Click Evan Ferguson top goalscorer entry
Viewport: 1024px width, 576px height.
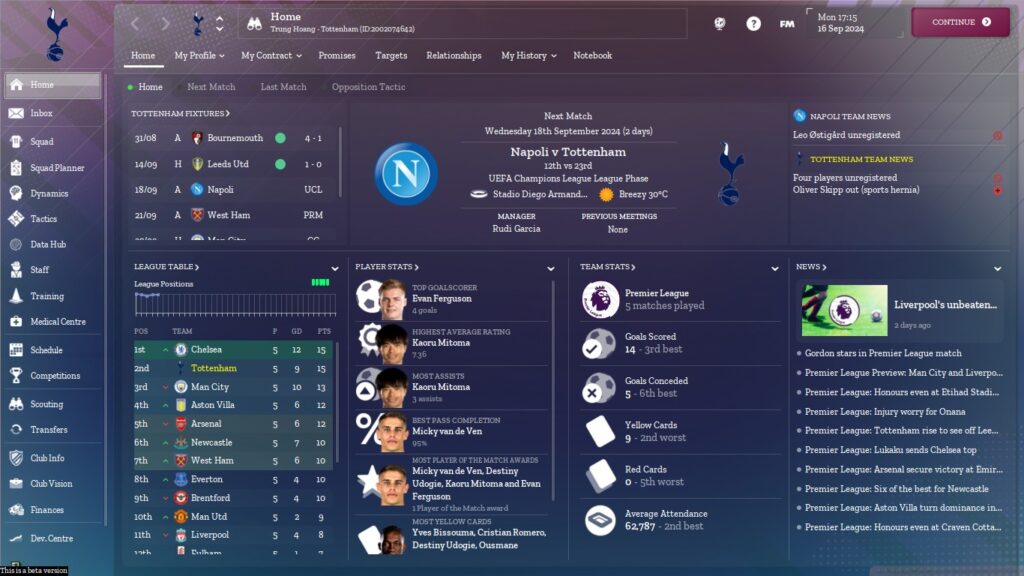coord(451,298)
